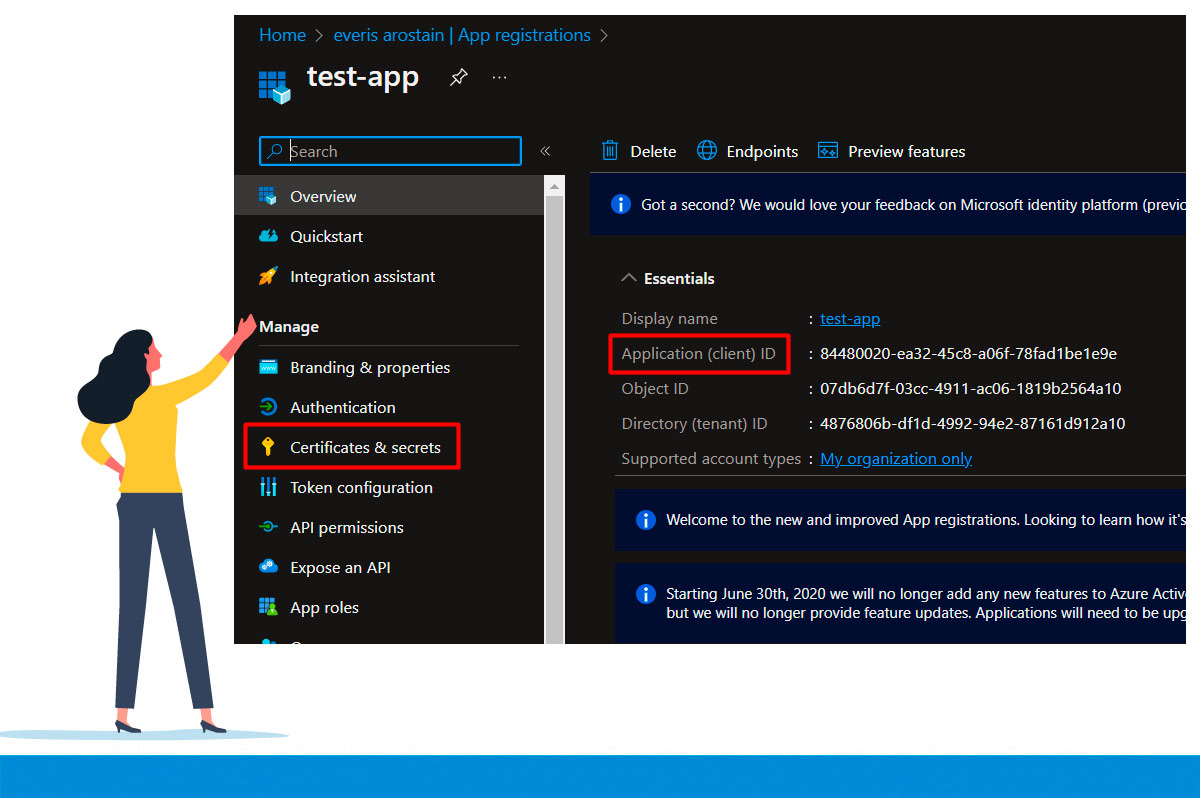Screen dimensions: 1200x798
Task: Click the Delete trash can icon
Action: tap(610, 150)
